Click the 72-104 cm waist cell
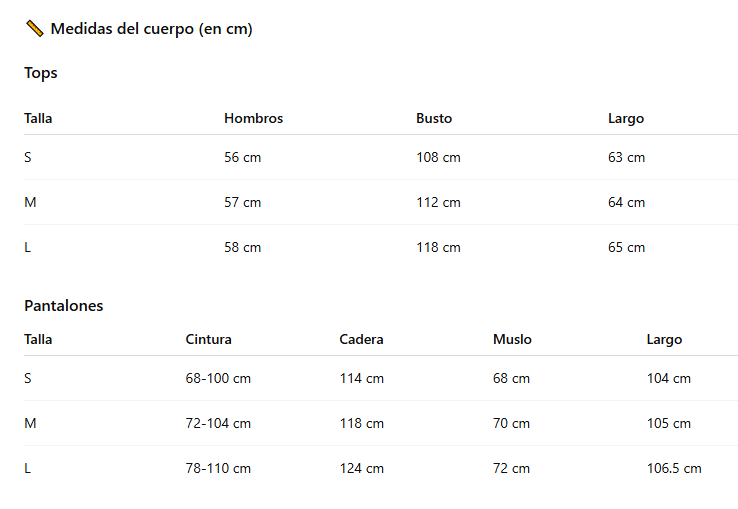This screenshot has width=738, height=509. [x=218, y=423]
